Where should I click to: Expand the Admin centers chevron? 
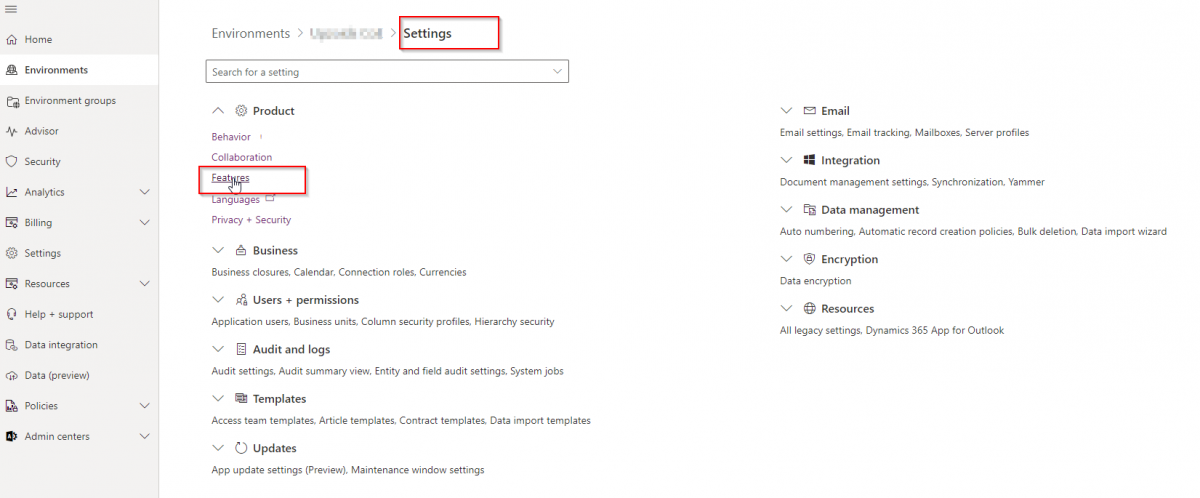click(x=145, y=437)
